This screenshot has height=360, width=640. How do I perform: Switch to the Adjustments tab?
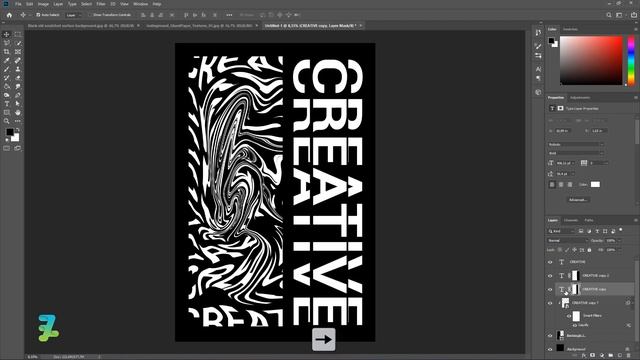(580, 98)
